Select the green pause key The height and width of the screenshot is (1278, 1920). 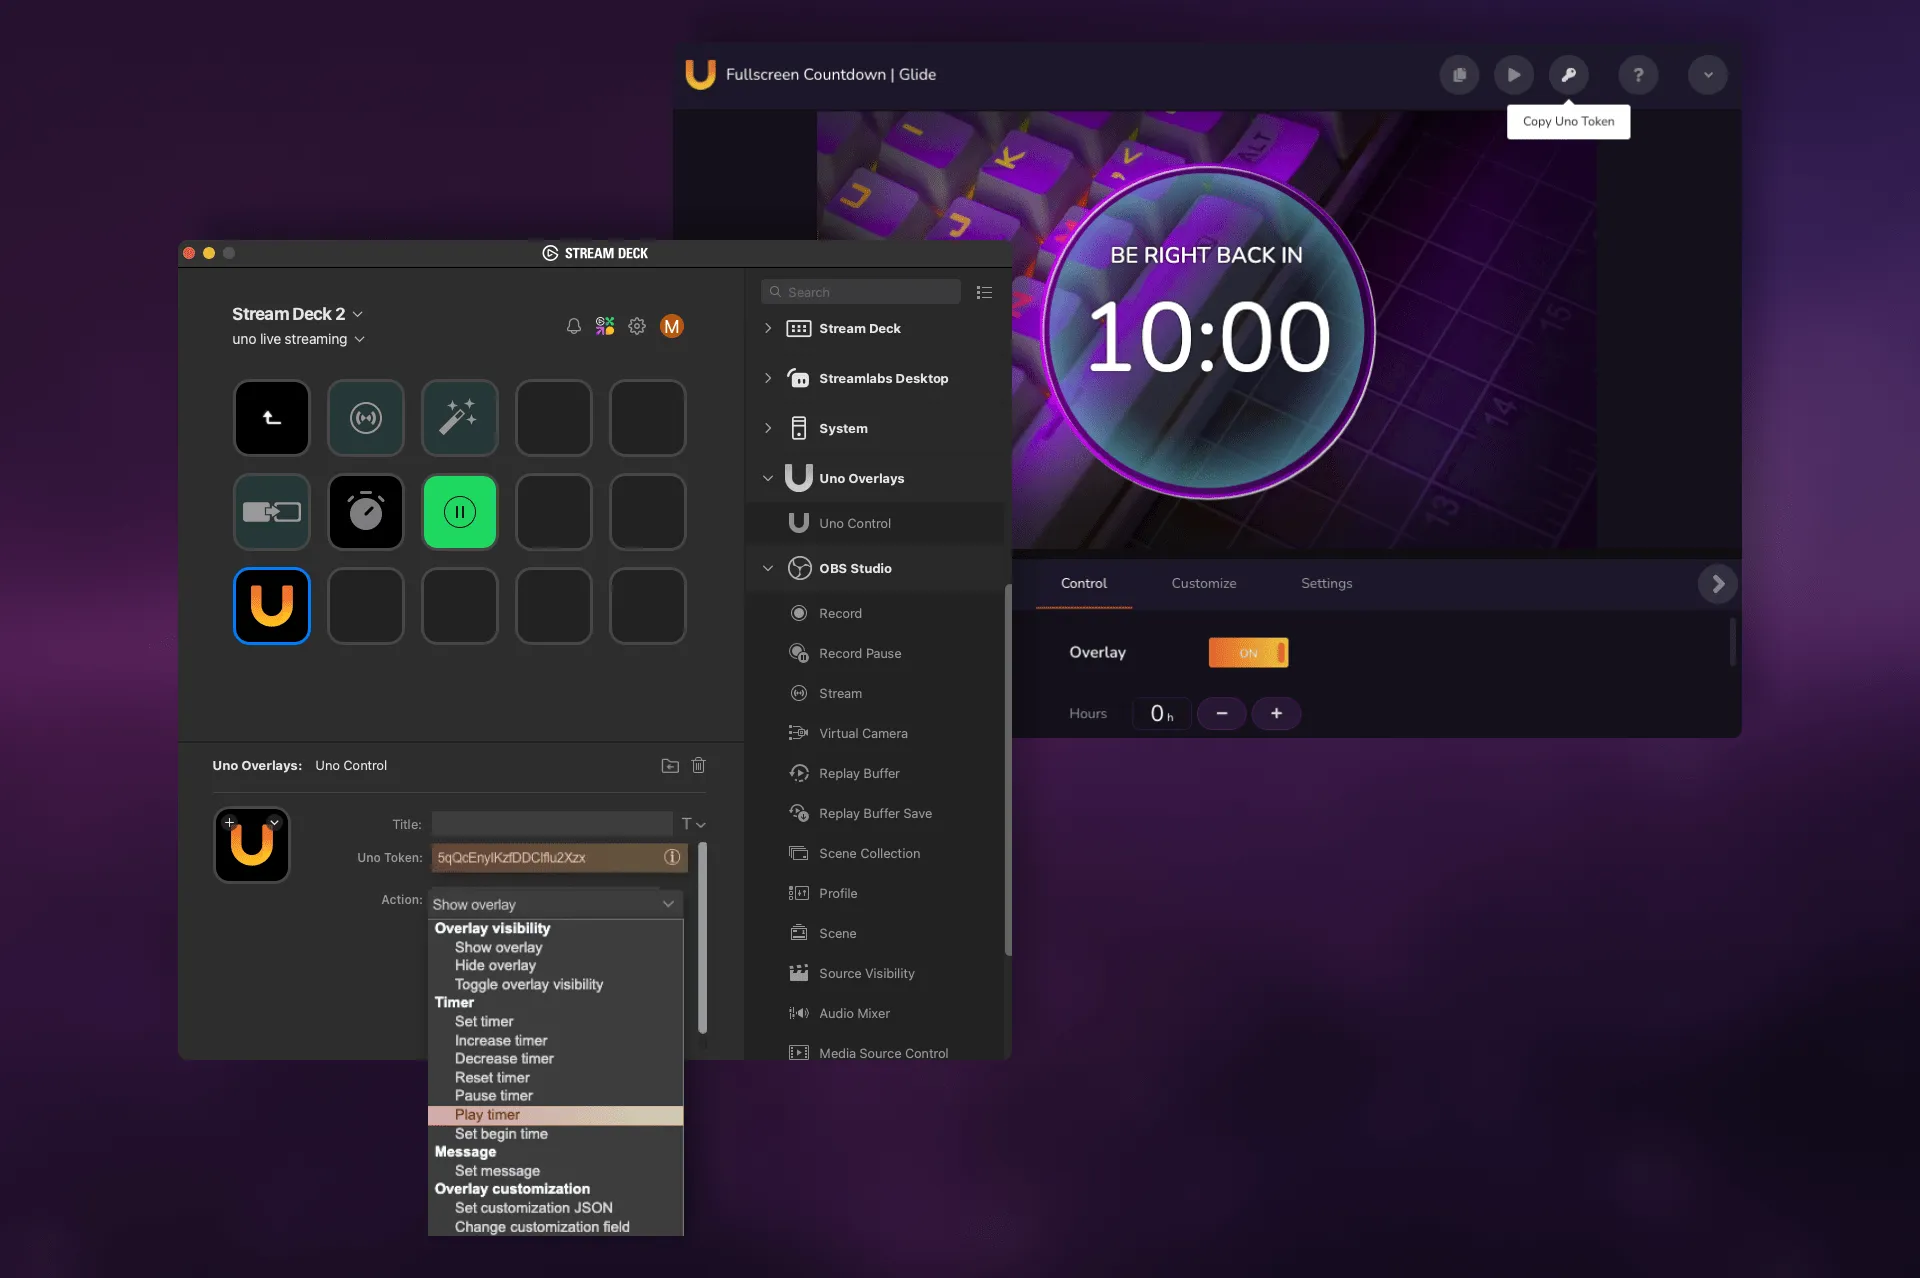460,512
